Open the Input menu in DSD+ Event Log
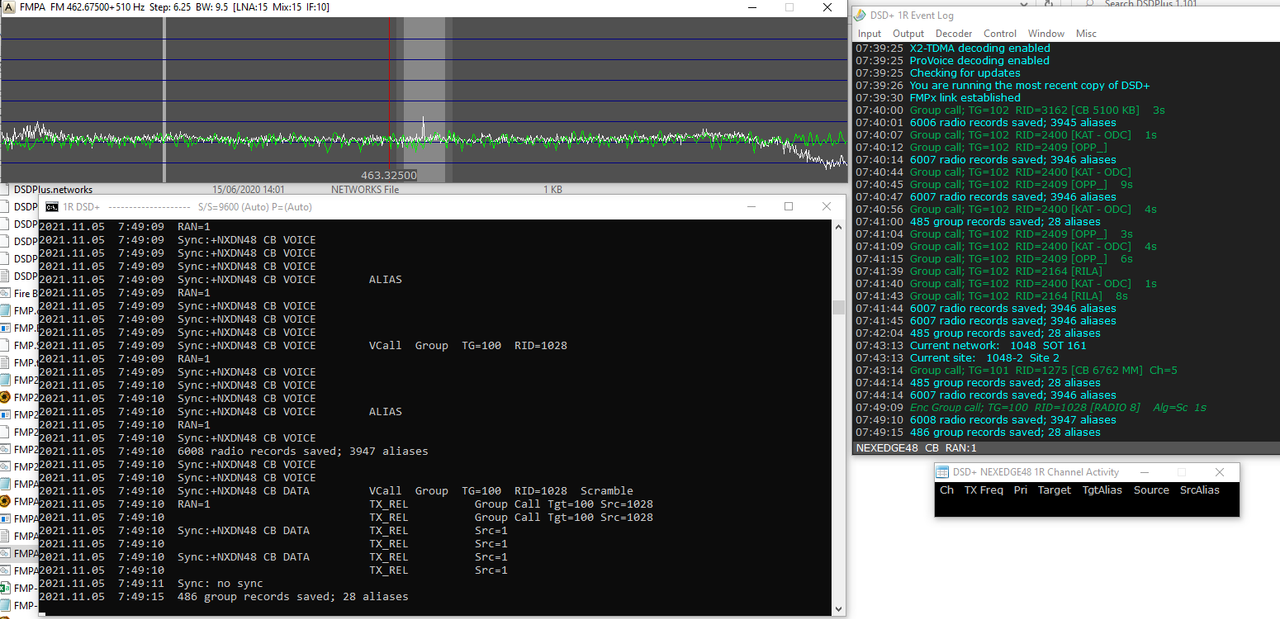 pyautogui.click(x=869, y=33)
